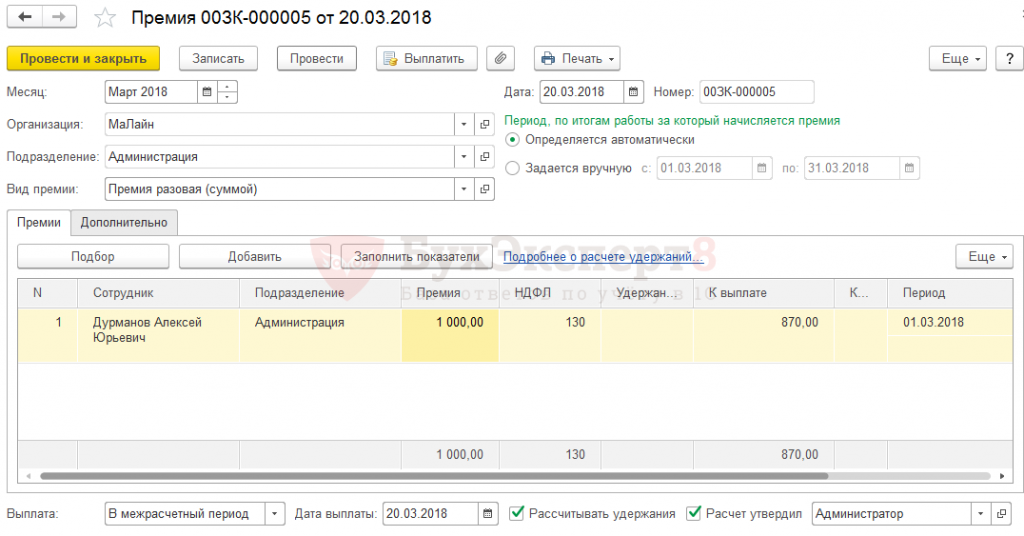Expand the Администратор approver dropdown

[980, 514]
